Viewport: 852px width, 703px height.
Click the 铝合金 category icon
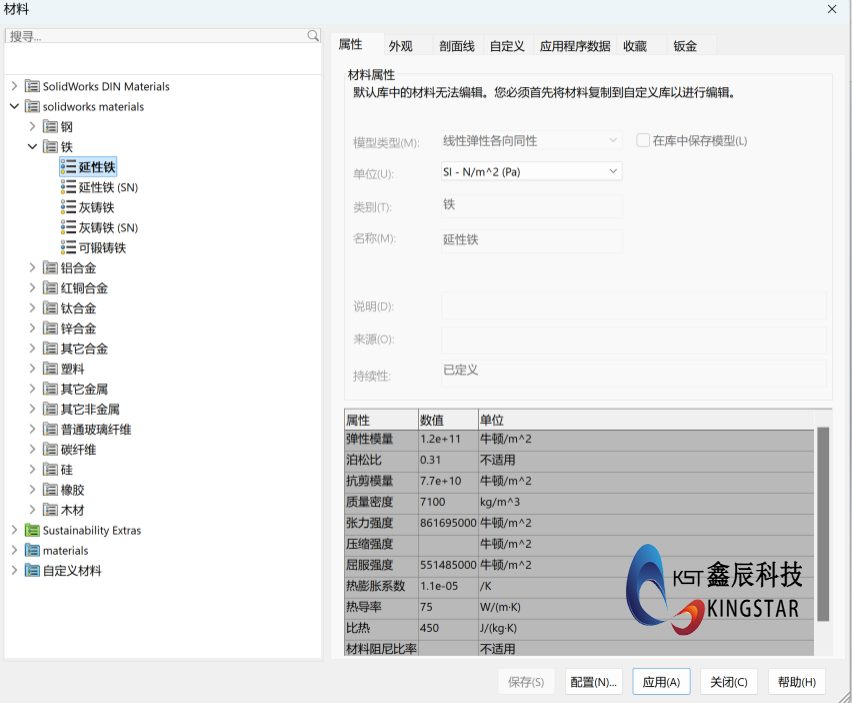(51, 267)
